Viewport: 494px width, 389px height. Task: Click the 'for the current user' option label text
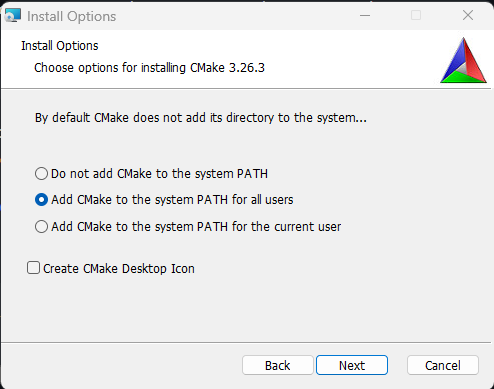pos(196,227)
